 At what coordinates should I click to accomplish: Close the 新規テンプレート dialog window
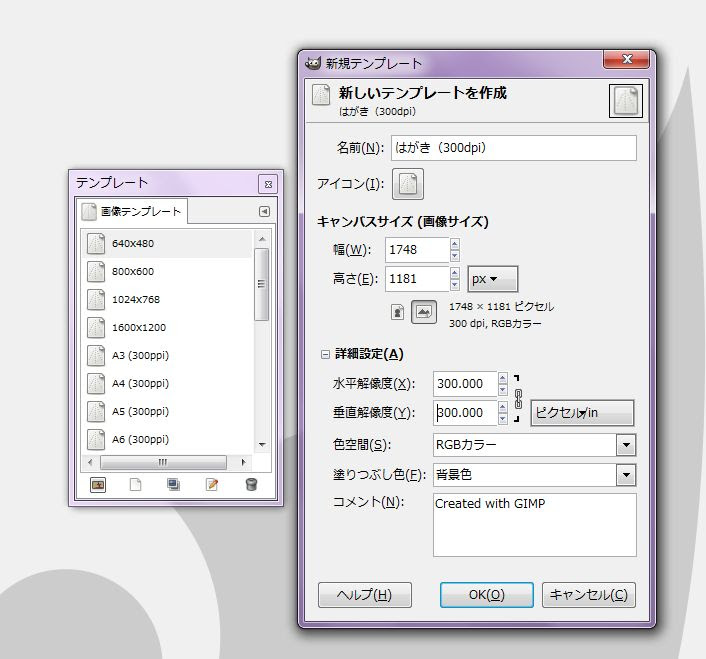[x=627, y=59]
